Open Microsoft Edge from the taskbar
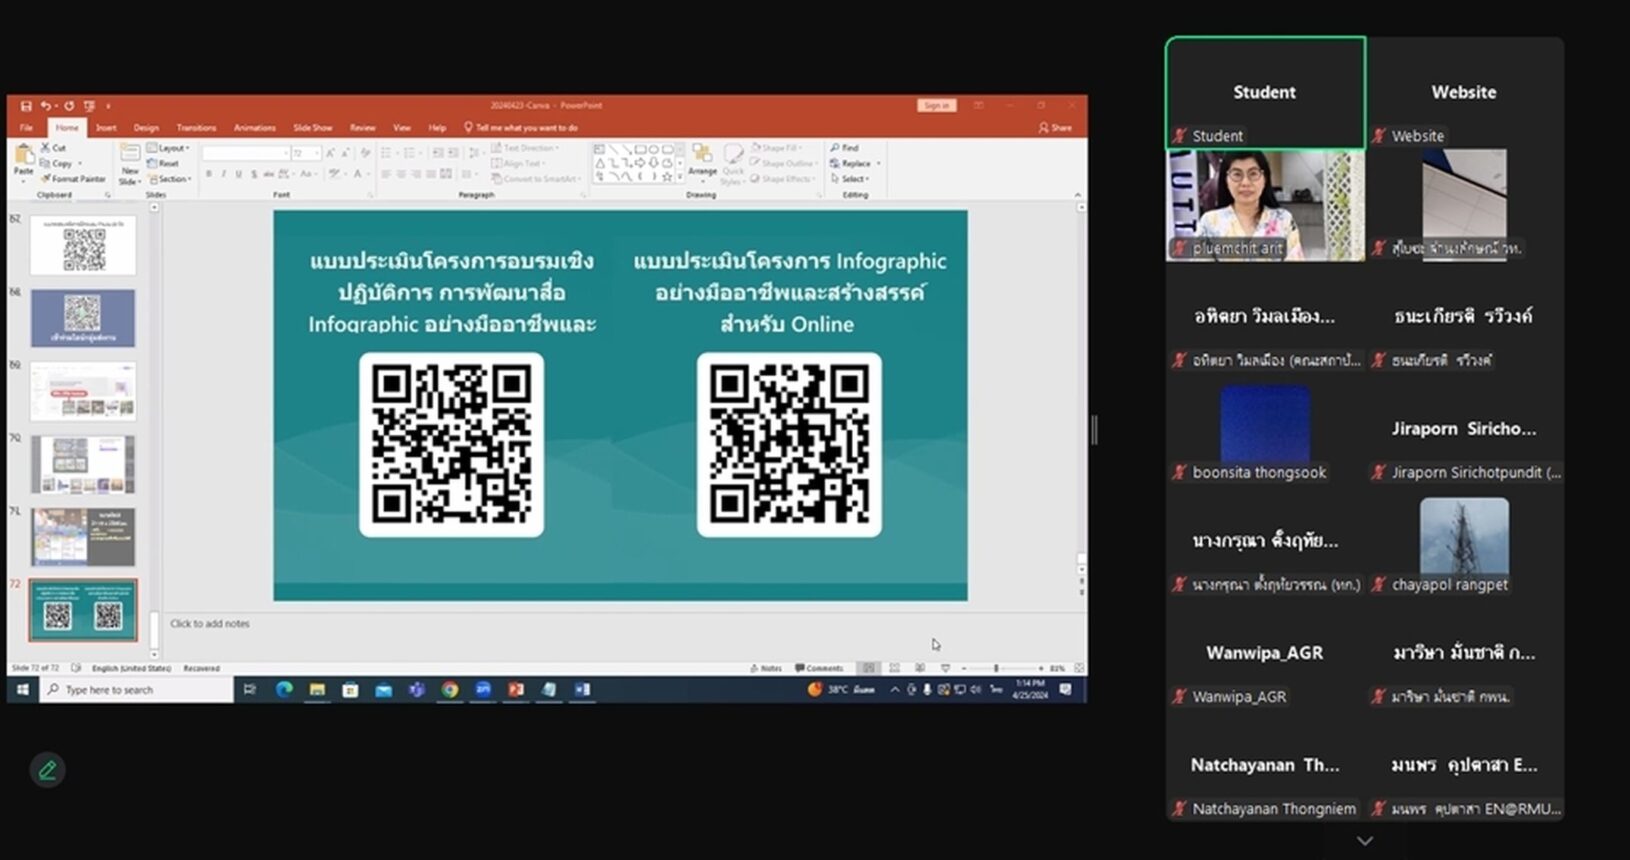 pos(284,689)
